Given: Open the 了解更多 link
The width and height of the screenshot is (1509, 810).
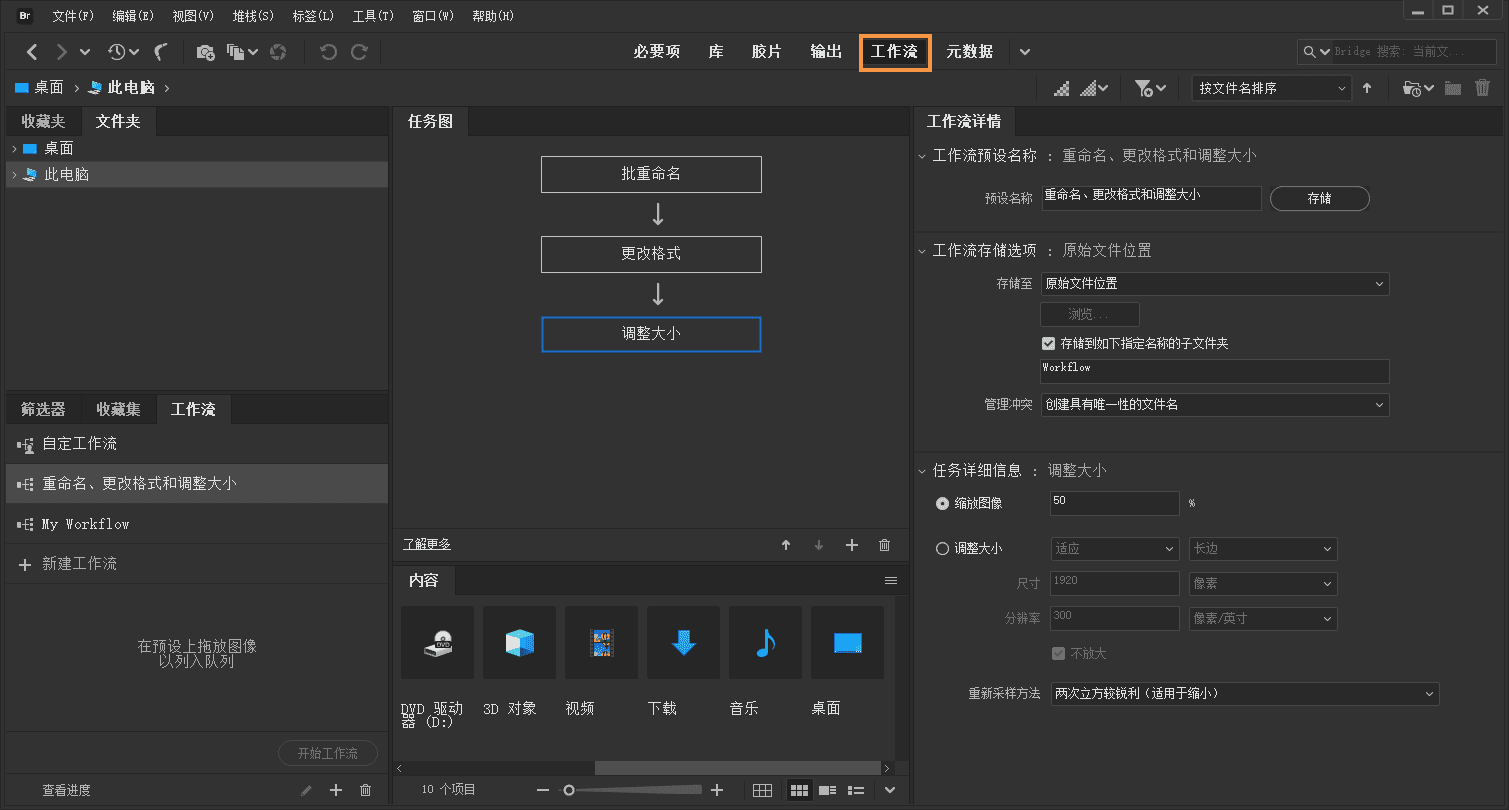Looking at the screenshot, I should click(427, 545).
